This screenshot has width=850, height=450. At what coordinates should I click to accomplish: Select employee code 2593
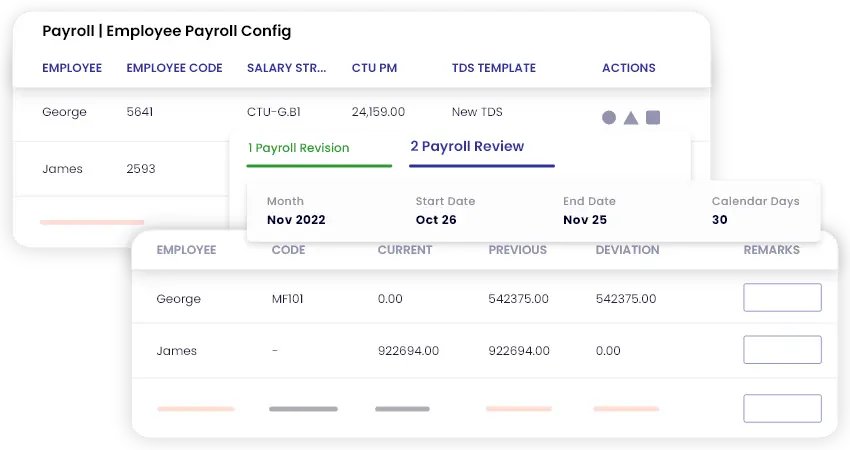[141, 169]
